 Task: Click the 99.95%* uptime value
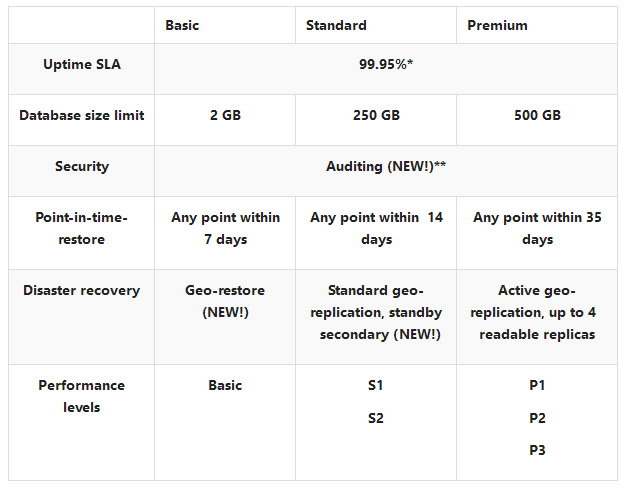tap(386, 64)
